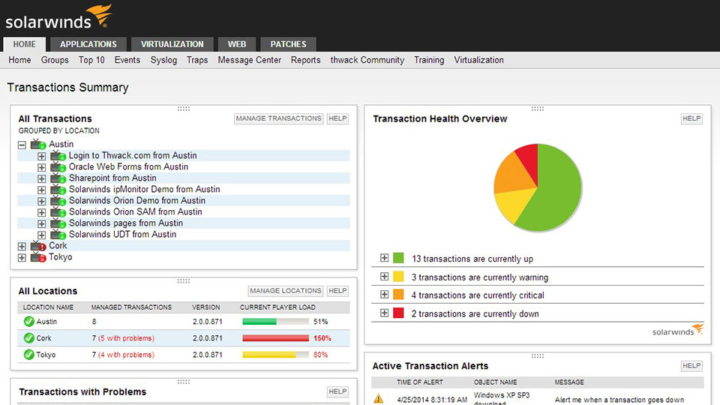This screenshot has height=405, width=720.
Task: Switch to the VIRTUALIZATION tab
Action: pyautogui.click(x=172, y=44)
